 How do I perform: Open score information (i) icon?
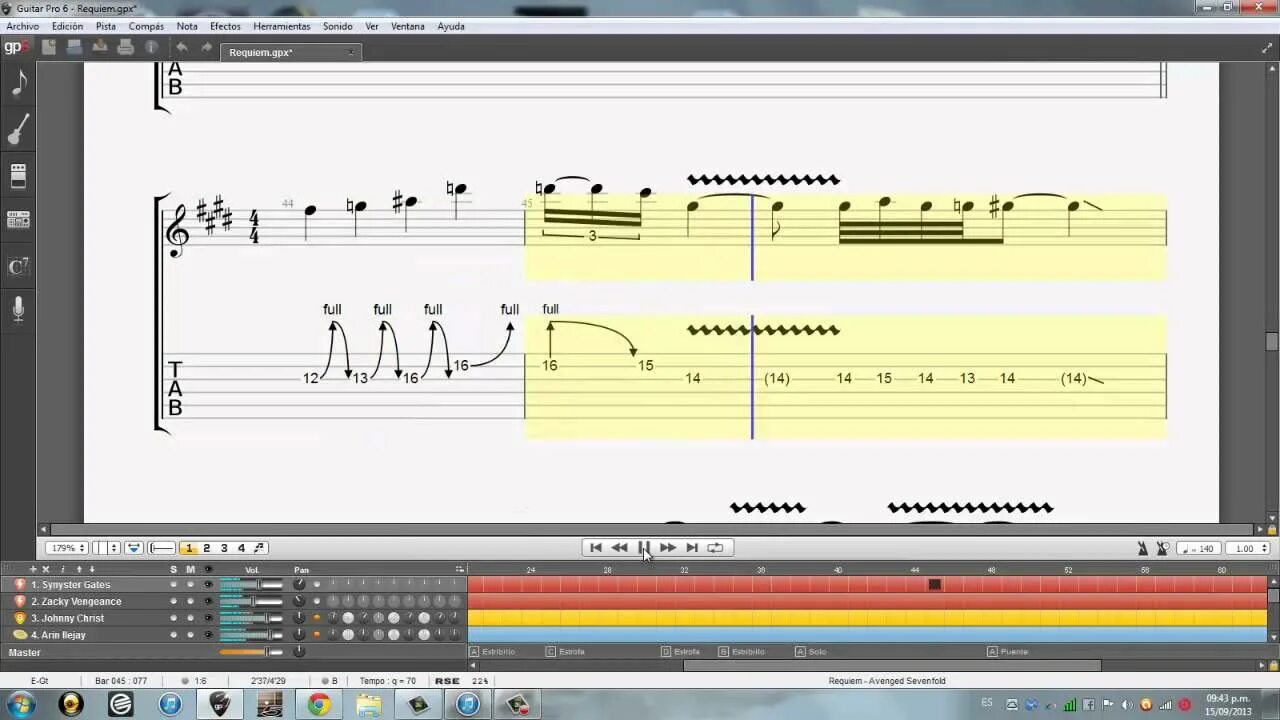click(151, 47)
